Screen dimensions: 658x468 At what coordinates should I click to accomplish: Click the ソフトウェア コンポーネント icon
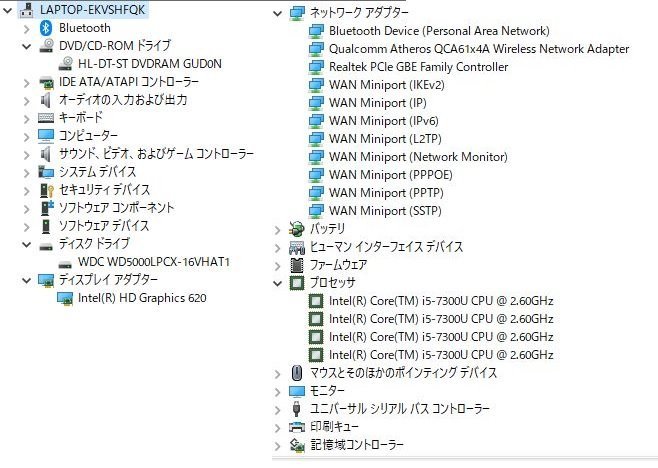[47, 208]
